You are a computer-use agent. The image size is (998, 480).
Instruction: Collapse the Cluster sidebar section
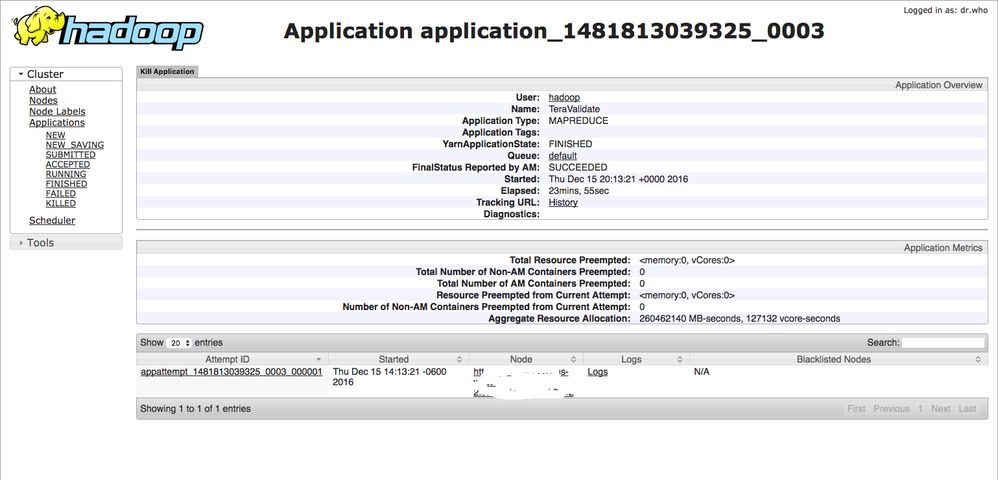click(21, 74)
